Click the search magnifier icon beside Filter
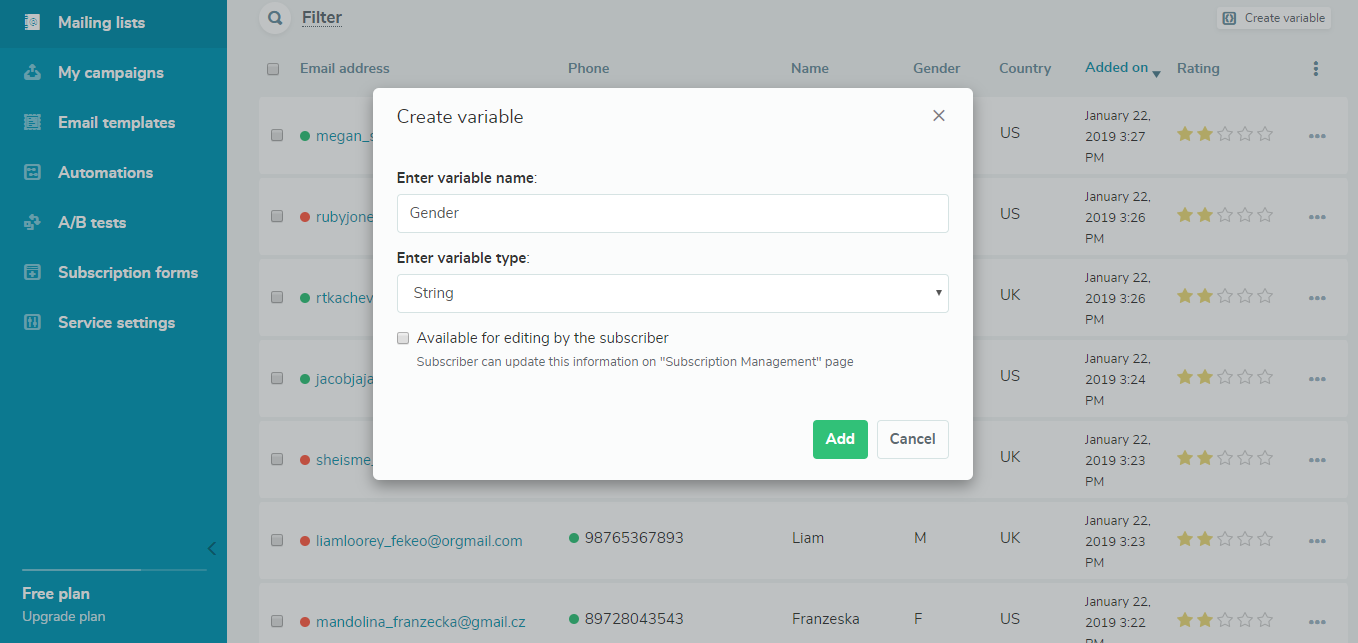1358x643 pixels. 273,17
